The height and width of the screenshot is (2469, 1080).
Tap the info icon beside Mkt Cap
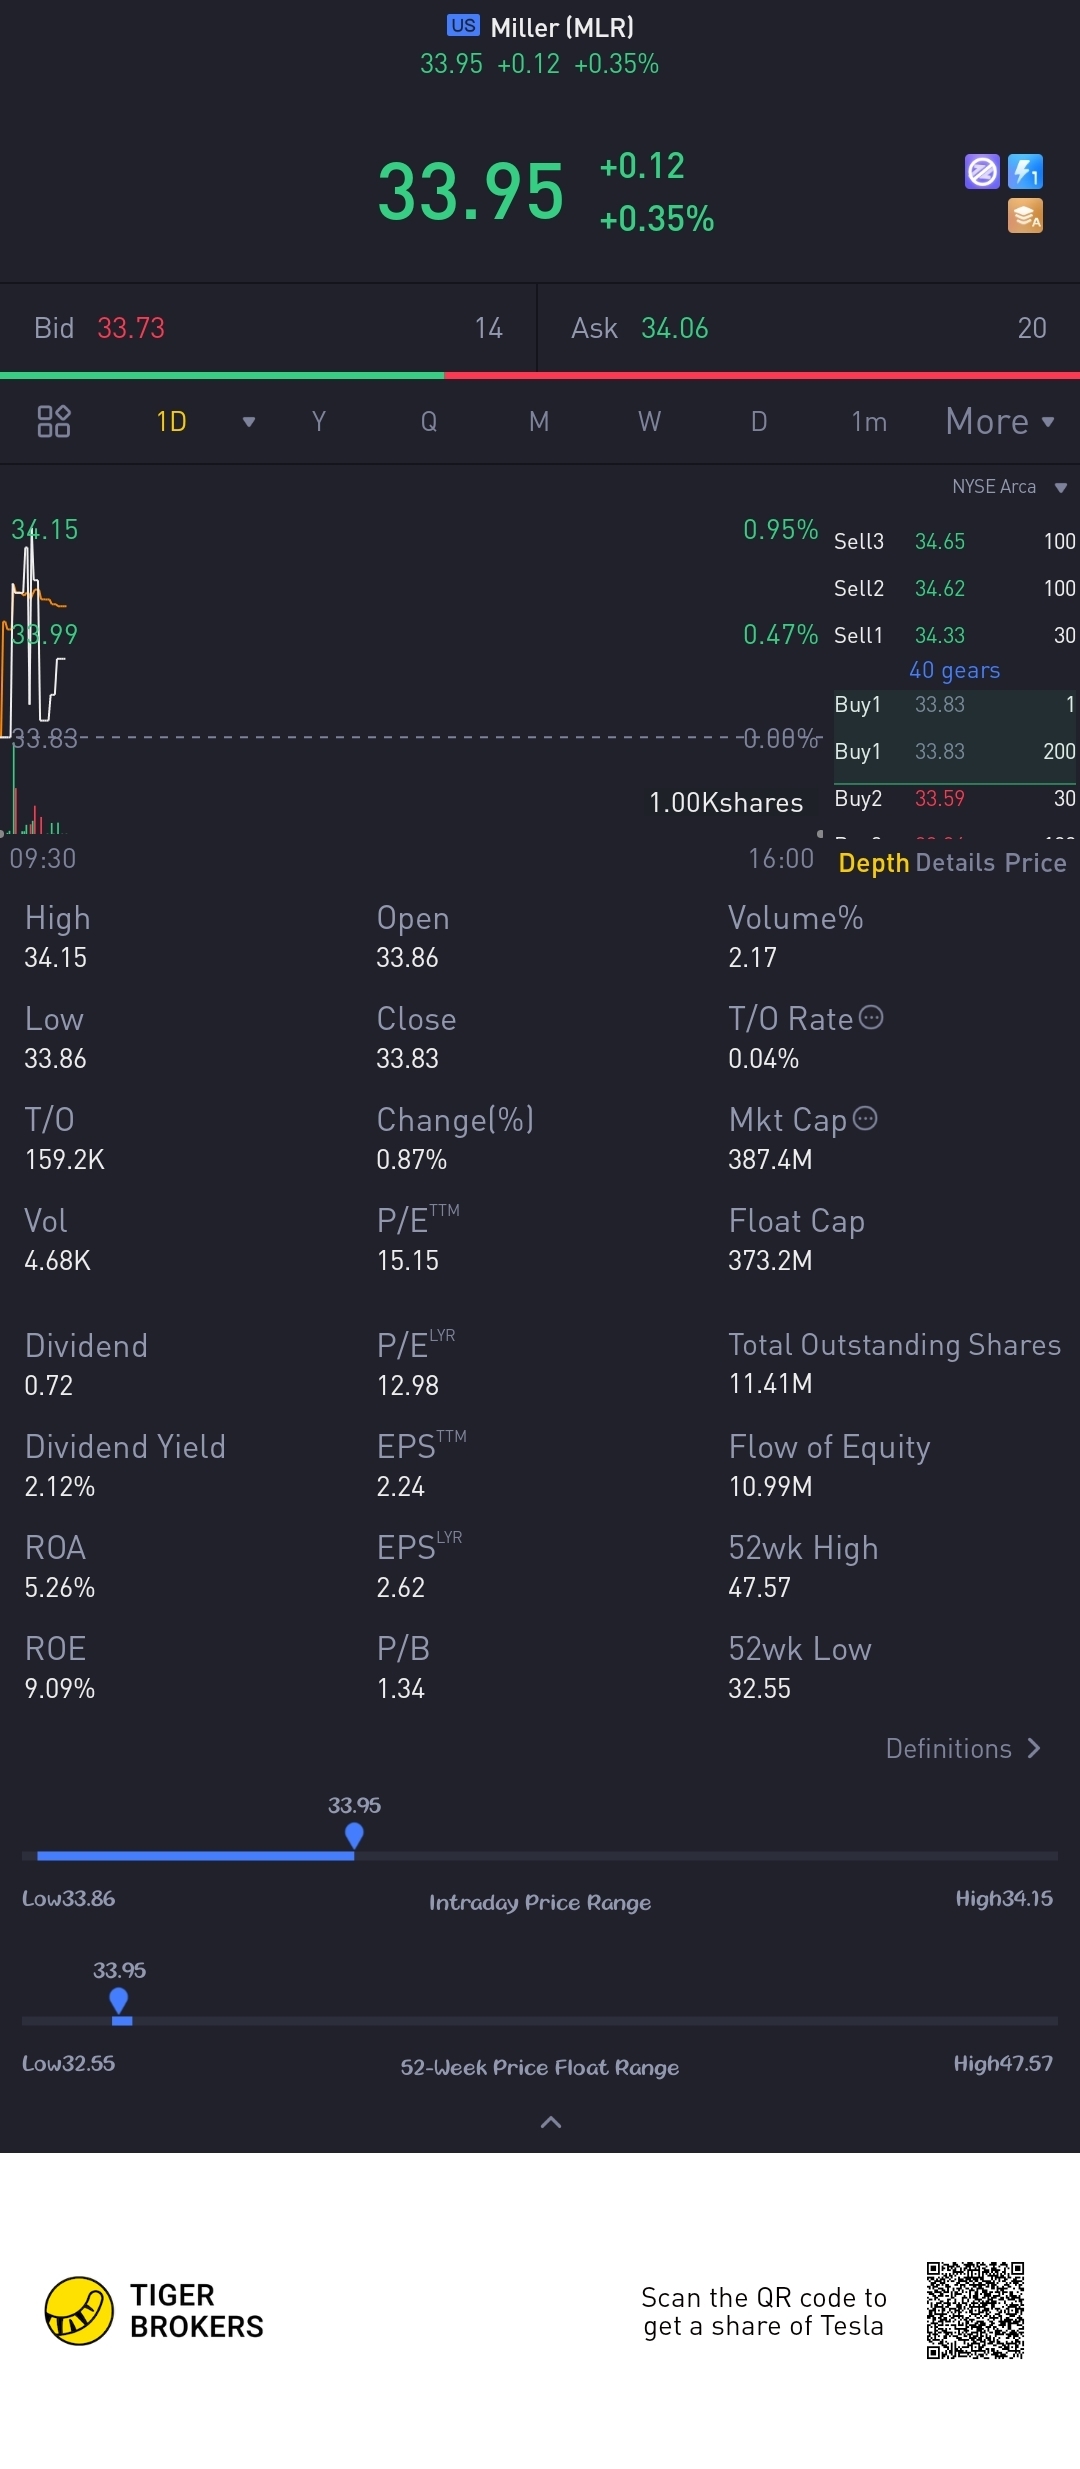866,1119
